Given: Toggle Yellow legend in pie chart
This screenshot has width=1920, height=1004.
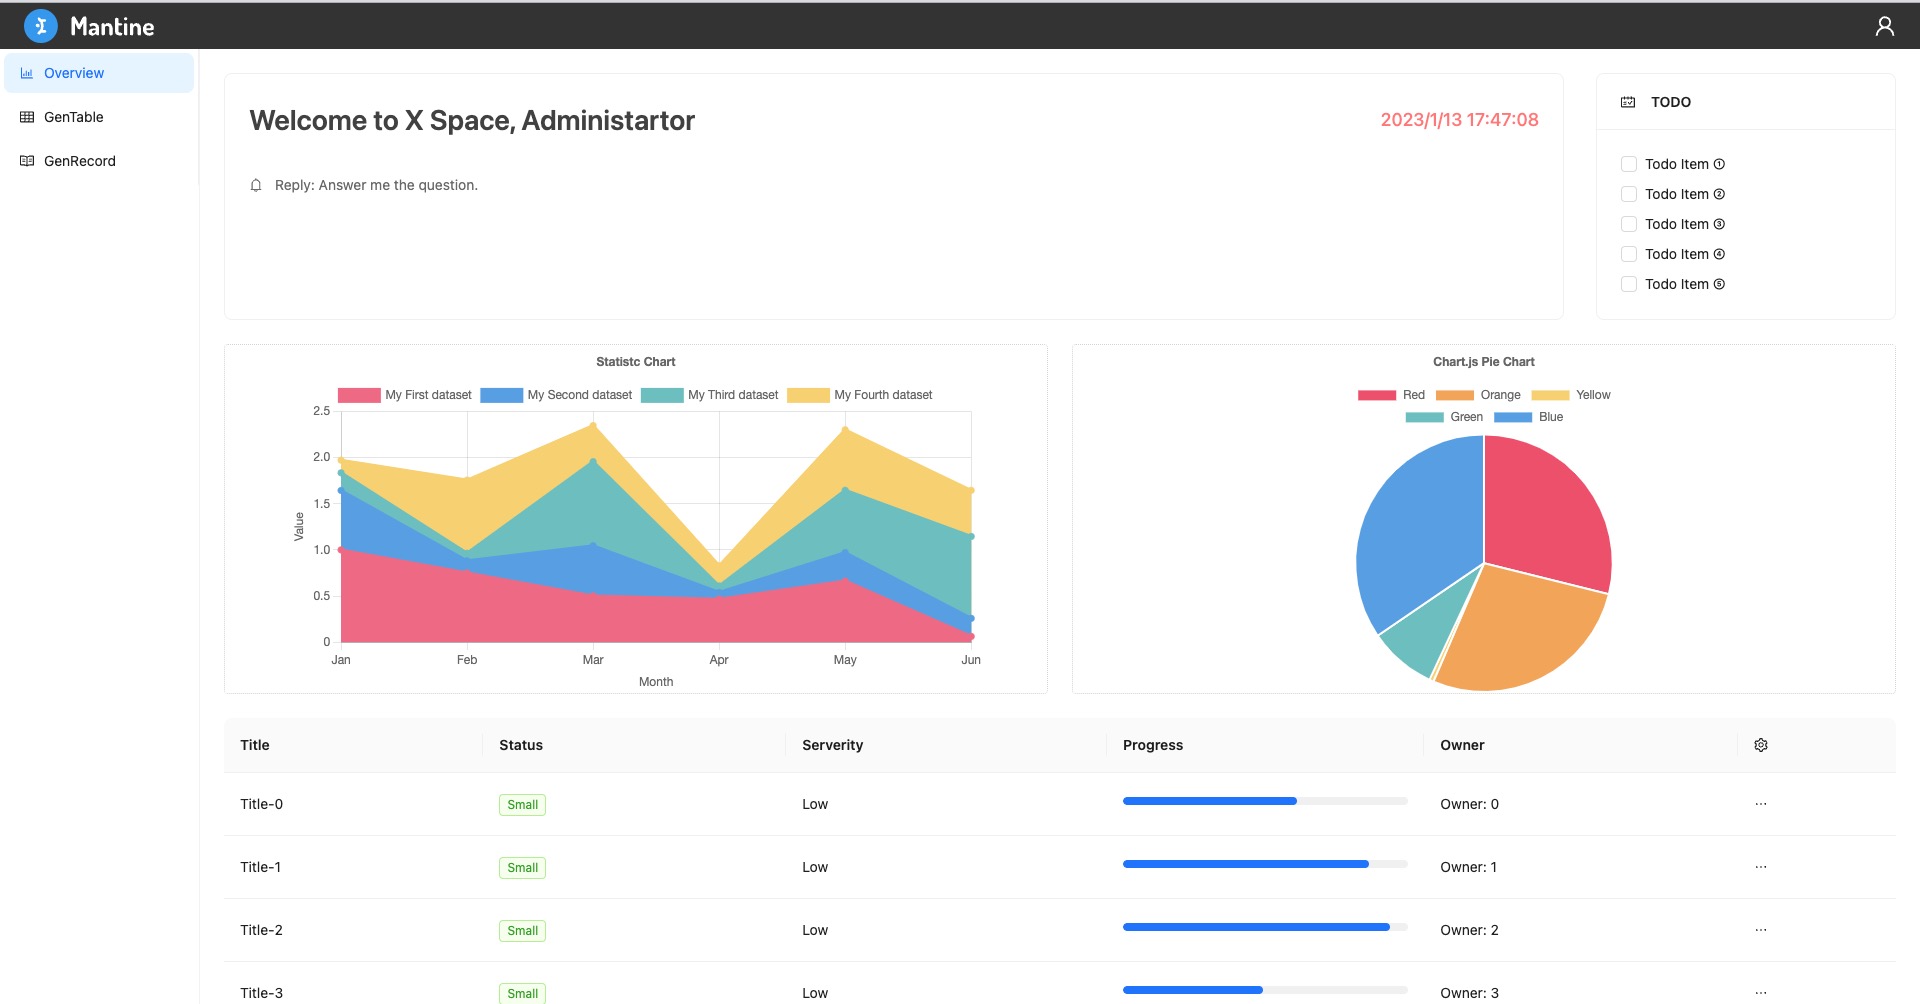Looking at the screenshot, I should 1571,395.
